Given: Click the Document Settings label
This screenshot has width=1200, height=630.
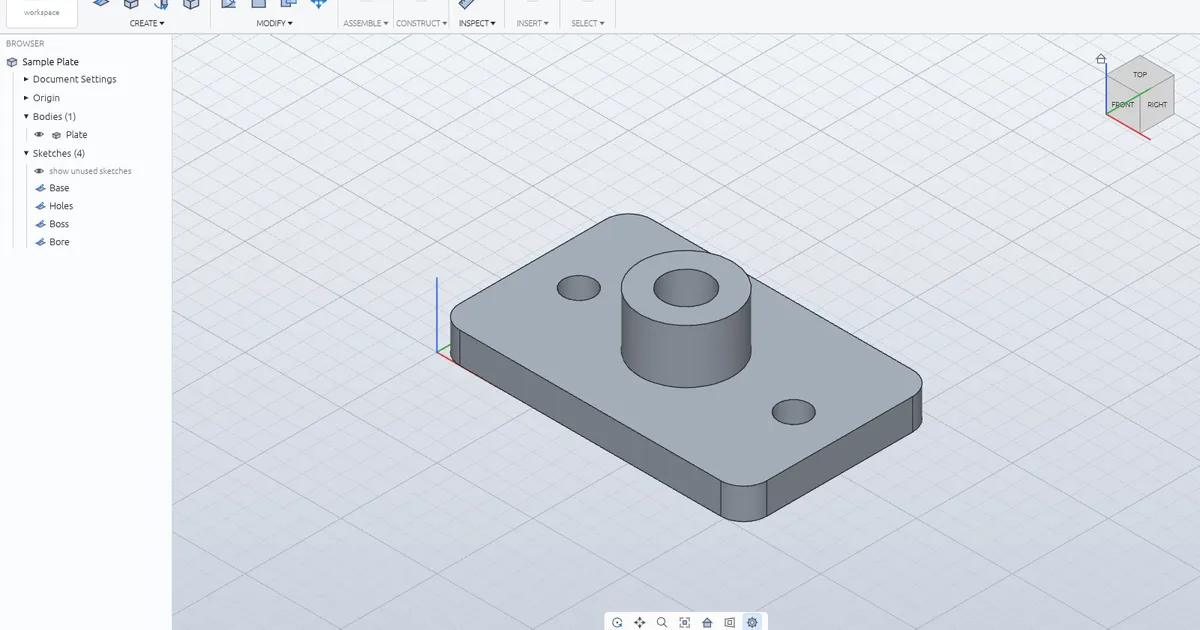Looking at the screenshot, I should (74, 79).
